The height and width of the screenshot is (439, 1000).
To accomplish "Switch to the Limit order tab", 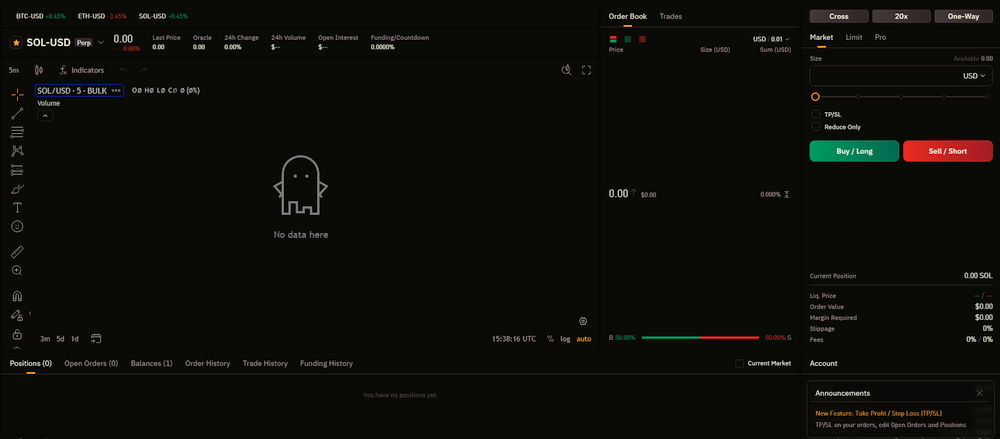I will point(854,38).
